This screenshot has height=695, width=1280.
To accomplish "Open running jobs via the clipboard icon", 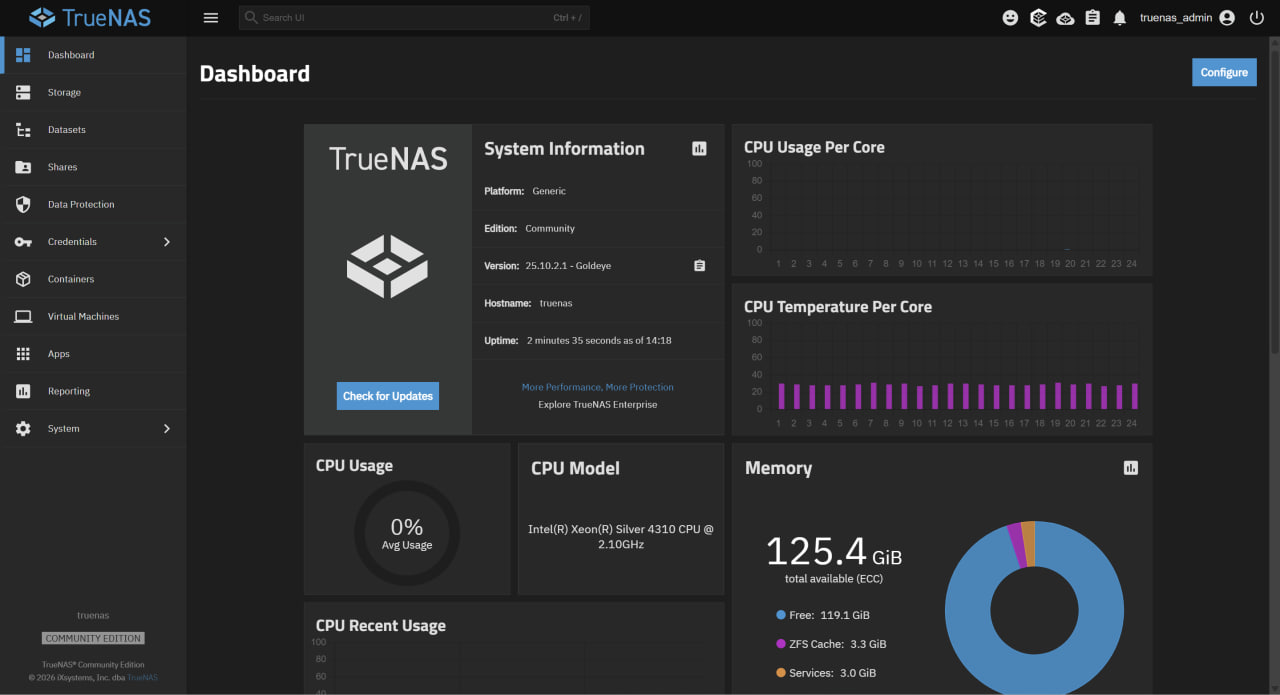I will point(1093,17).
